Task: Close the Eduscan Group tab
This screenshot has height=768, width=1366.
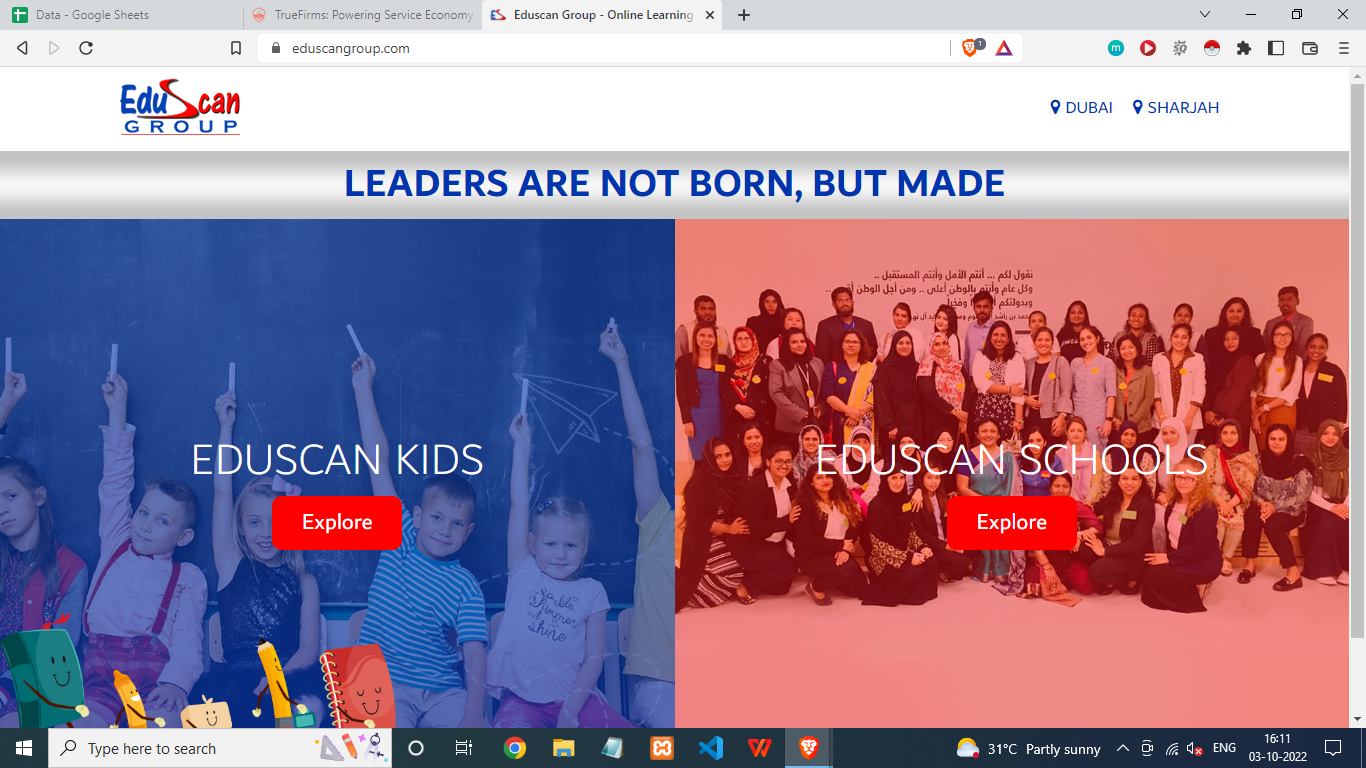Action: [710, 15]
